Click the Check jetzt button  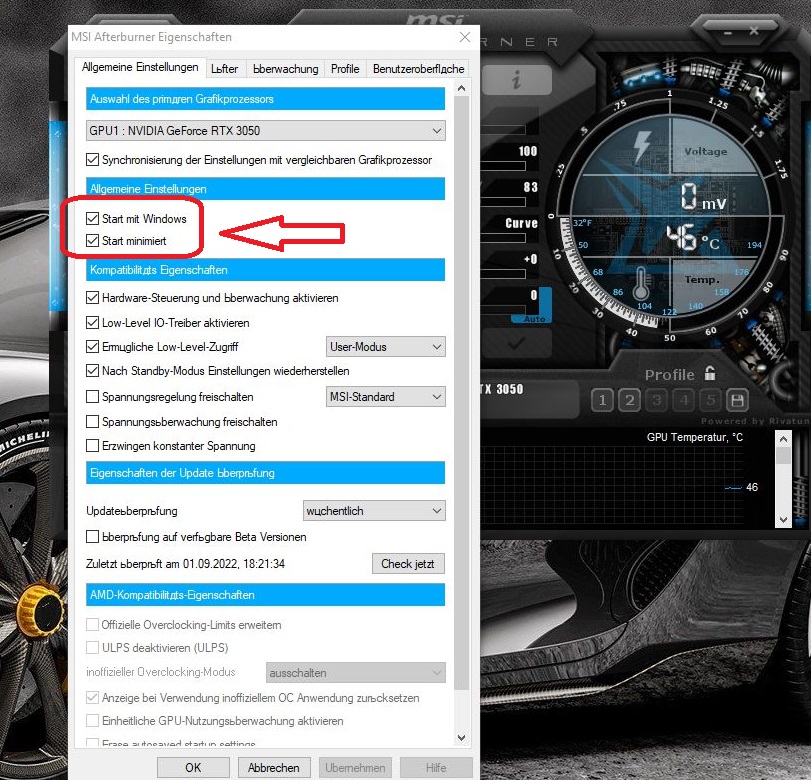coord(408,564)
